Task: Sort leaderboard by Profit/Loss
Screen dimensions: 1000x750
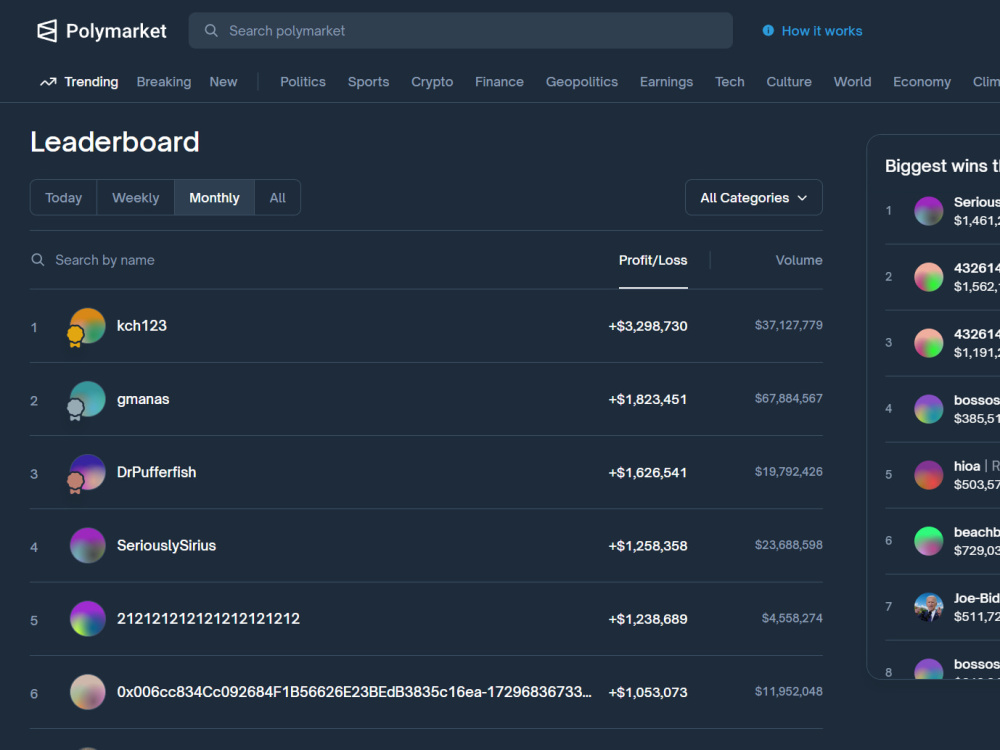Action: tap(653, 260)
